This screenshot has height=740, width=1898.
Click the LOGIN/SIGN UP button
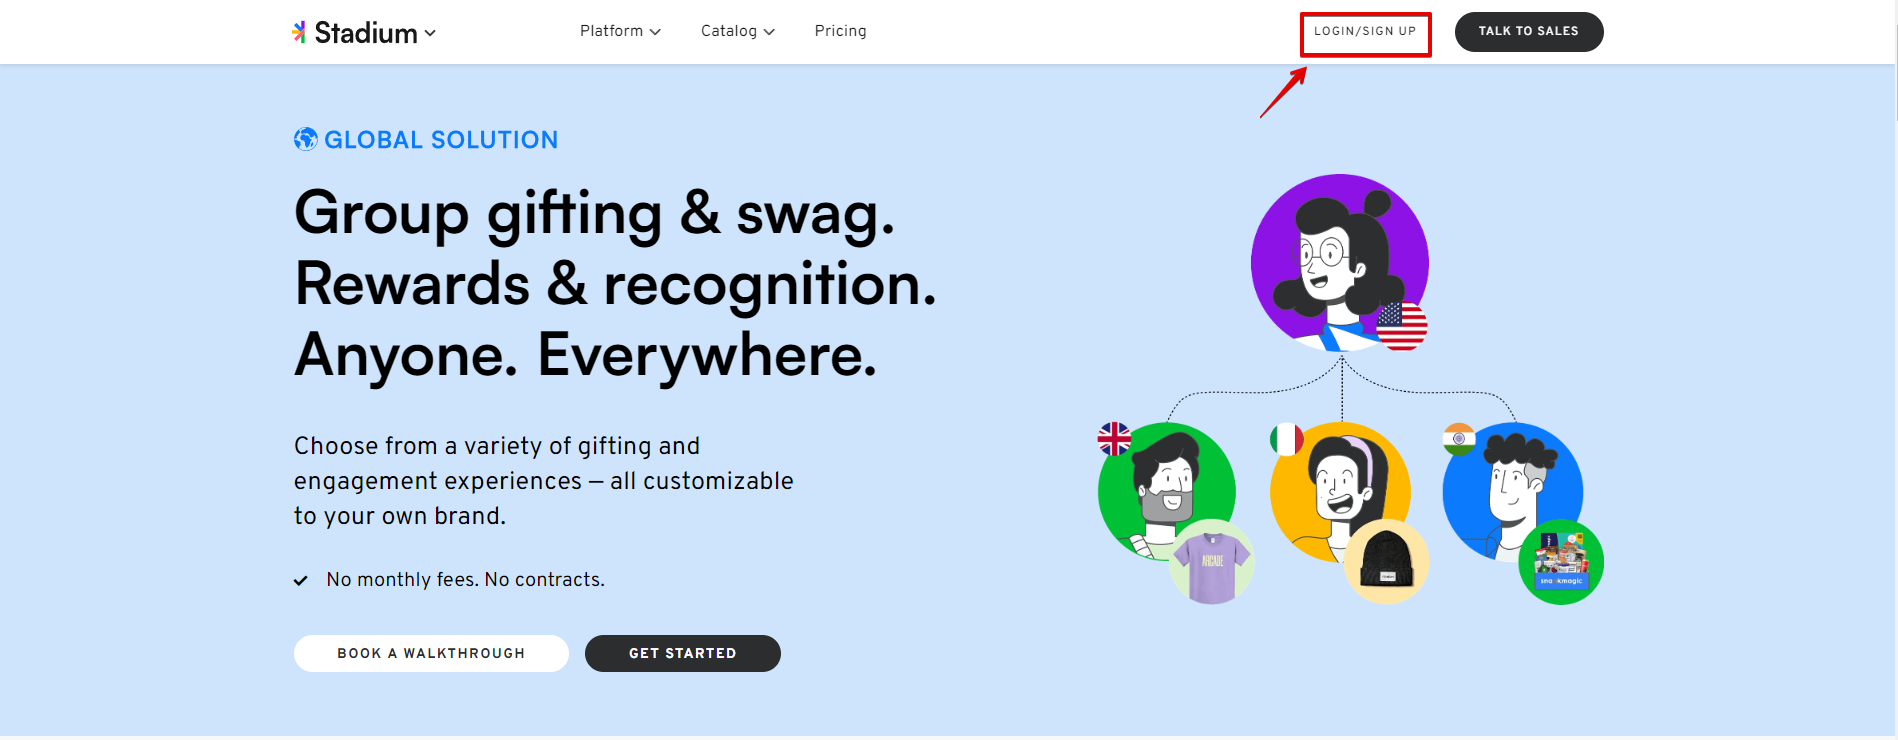(1365, 33)
